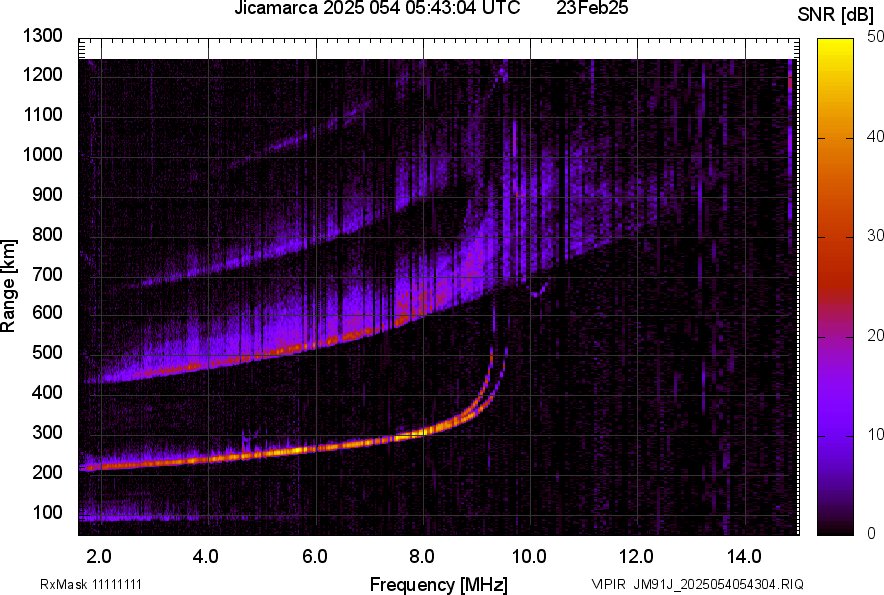Screen dimensions: 884x595
Task: Click the Jicamarca timestamp title text
Action: 377,9
